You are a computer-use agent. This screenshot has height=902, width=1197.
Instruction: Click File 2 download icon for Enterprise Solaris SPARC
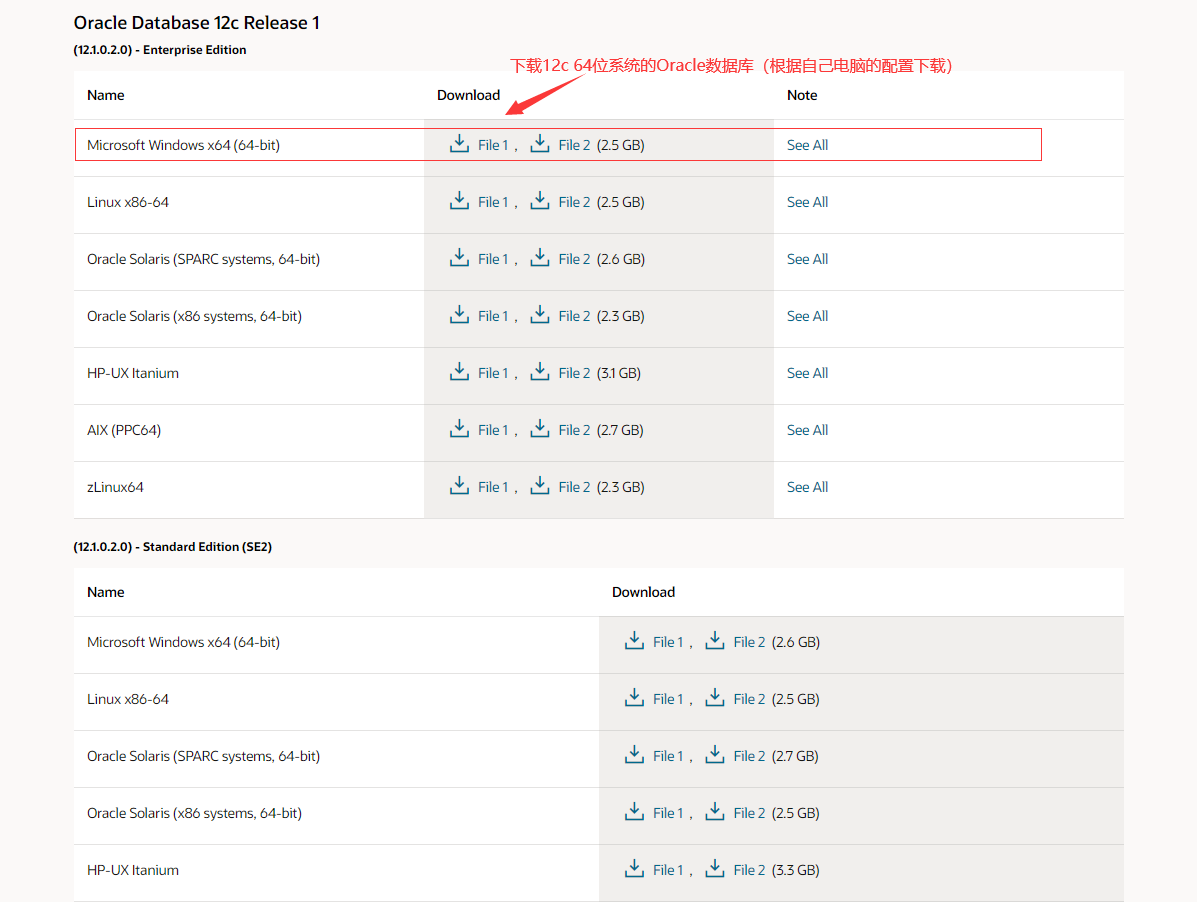(x=540, y=258)
